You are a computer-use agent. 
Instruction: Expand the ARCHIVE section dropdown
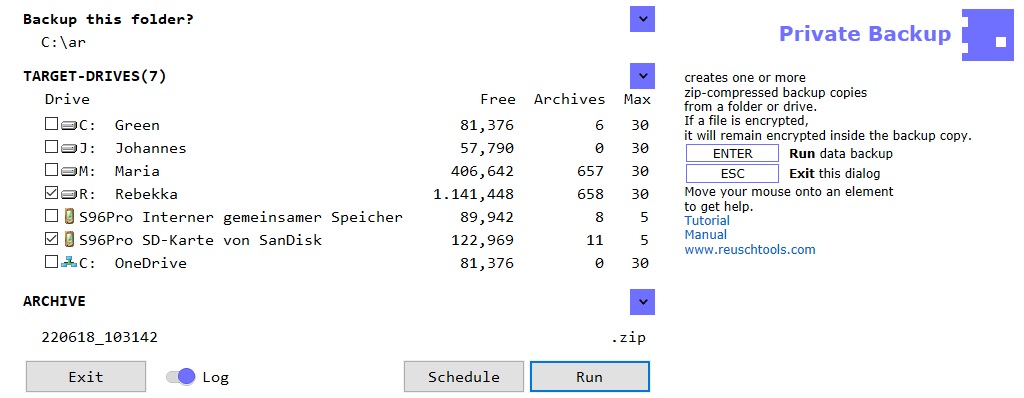click(643, 302)
